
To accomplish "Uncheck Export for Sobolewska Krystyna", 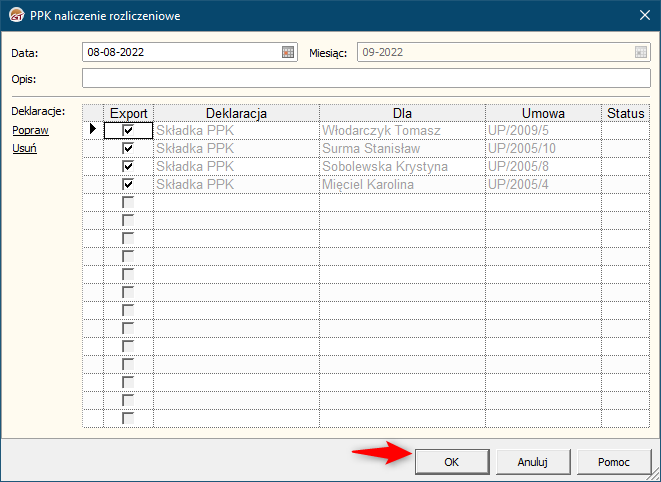I will [128, 166].
